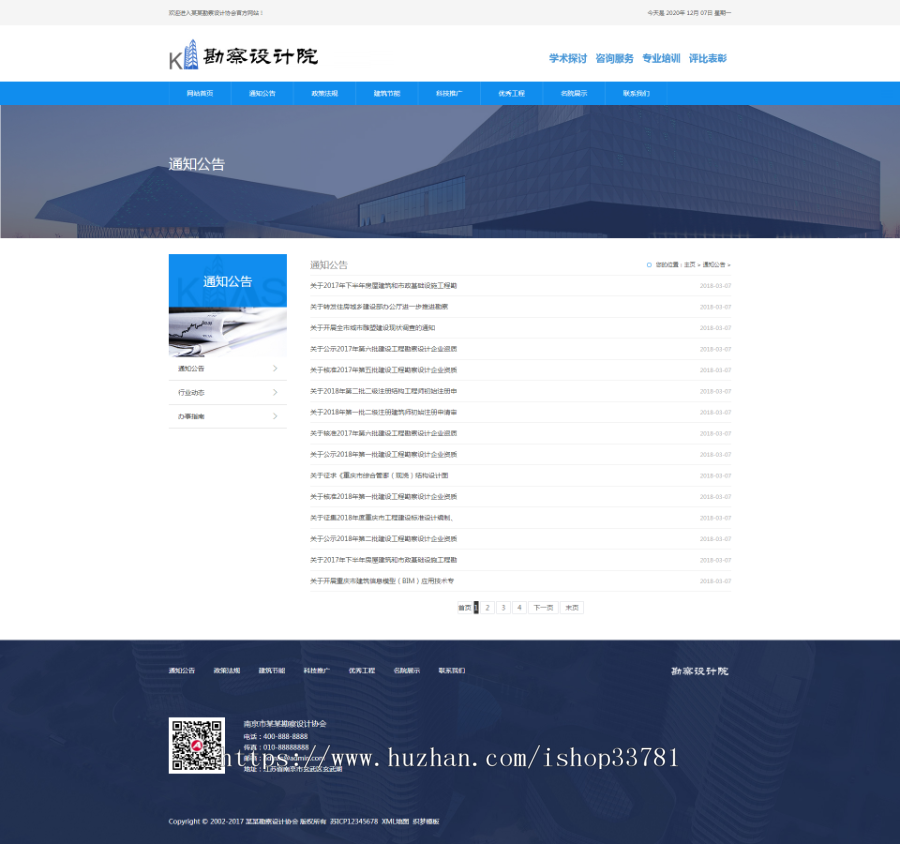Open the first article 关于2017年下半年房屋建筑
Image resolution: width=900 pixels, height=844 pixels.
coord(383,285)
